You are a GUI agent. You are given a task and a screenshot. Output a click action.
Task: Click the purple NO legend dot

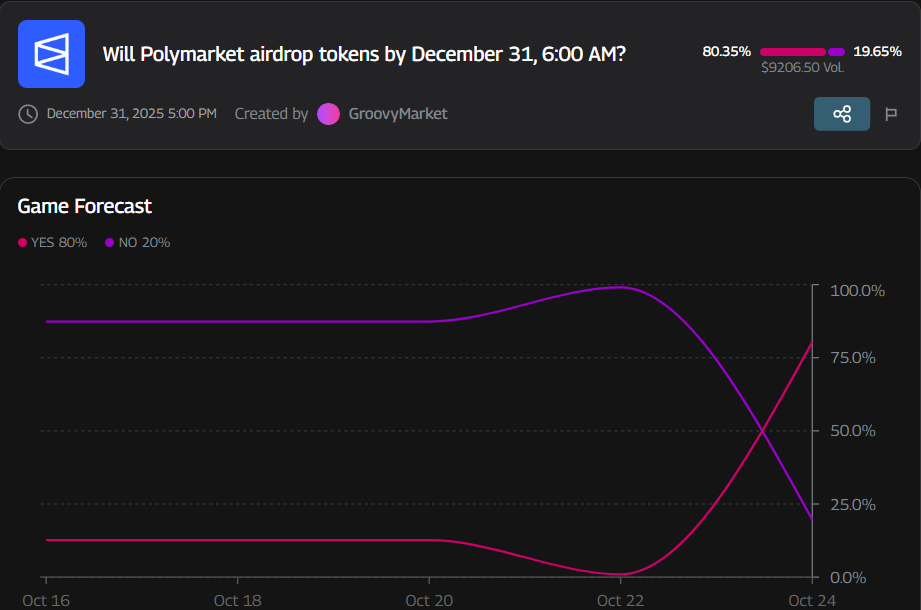click(109, 242)
